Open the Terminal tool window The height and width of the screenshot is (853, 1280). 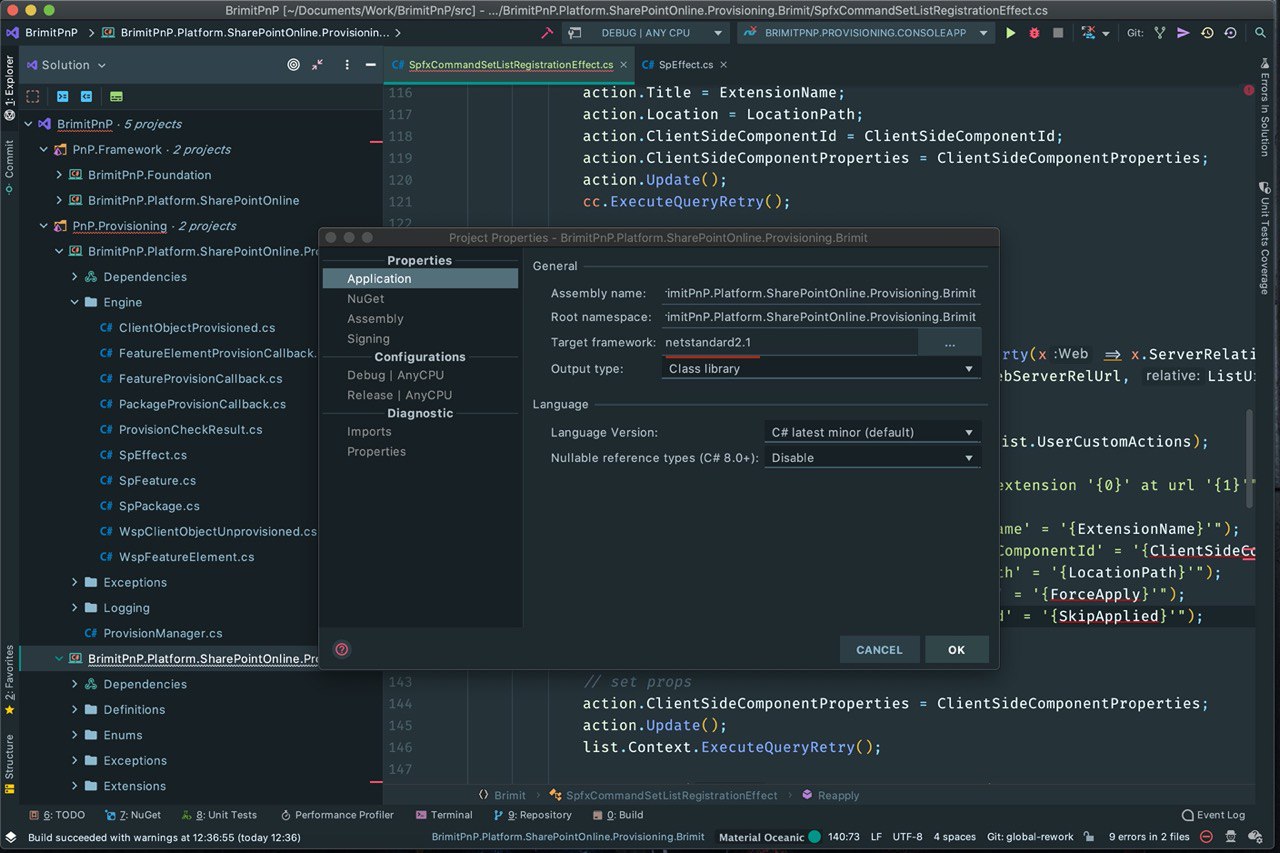(x=443, y=815)
